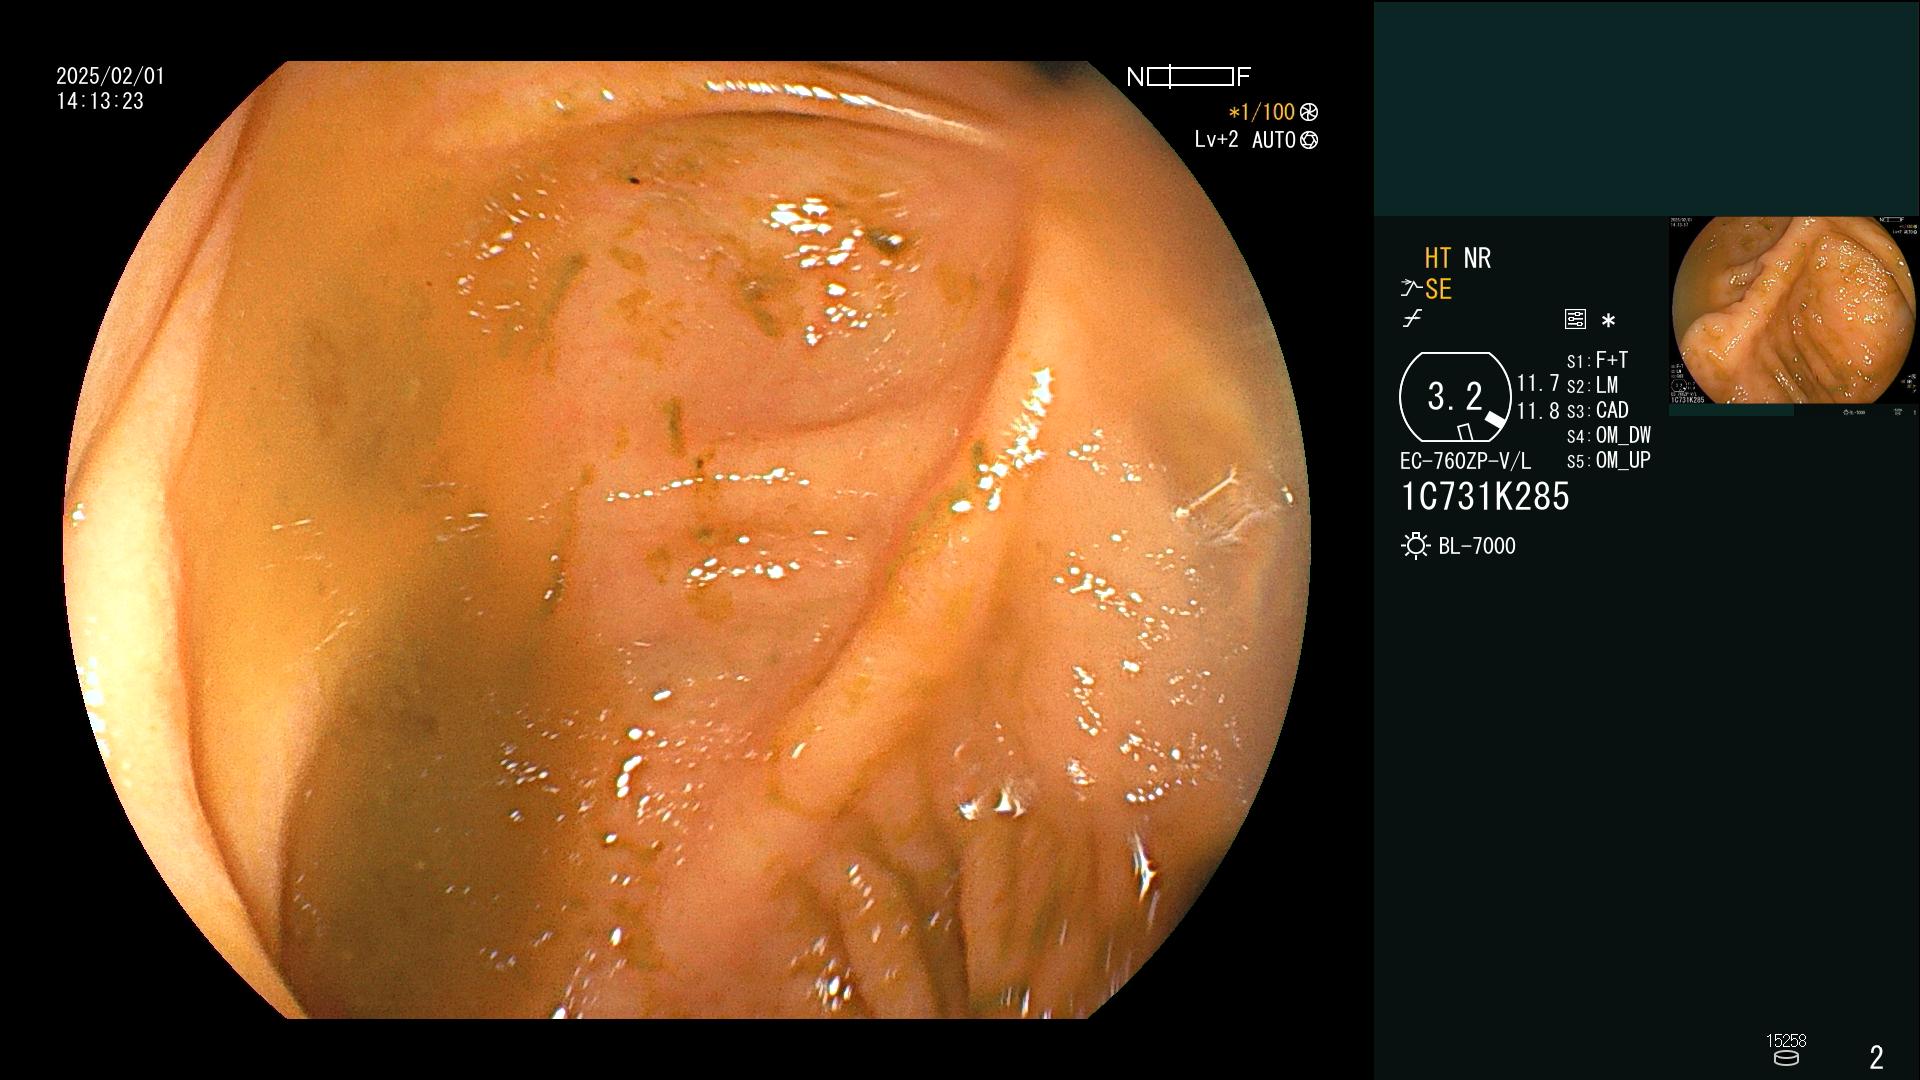Click the Lv+2 brightness level value

1216,140
